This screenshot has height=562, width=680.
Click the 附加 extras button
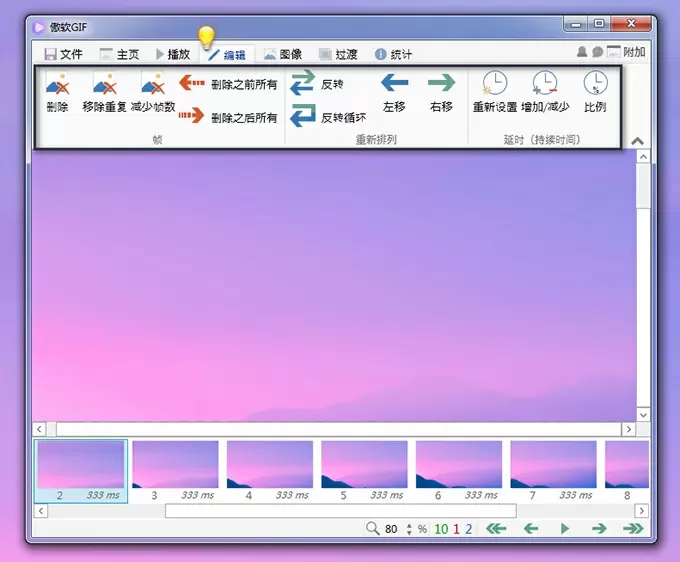[x=625, y=52]
